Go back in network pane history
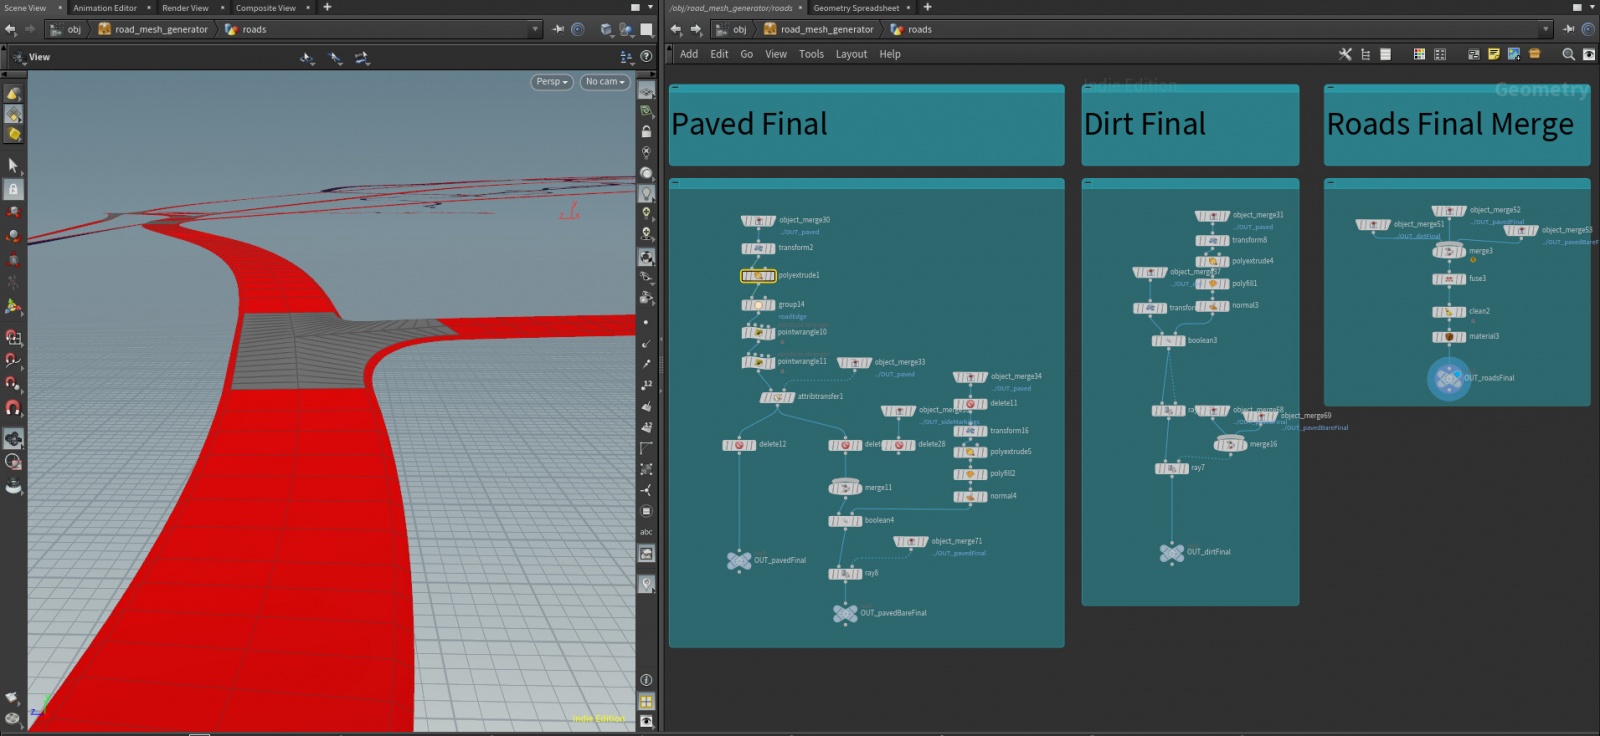This screenshot has height=736, width=1600. (x=676, y=29)
